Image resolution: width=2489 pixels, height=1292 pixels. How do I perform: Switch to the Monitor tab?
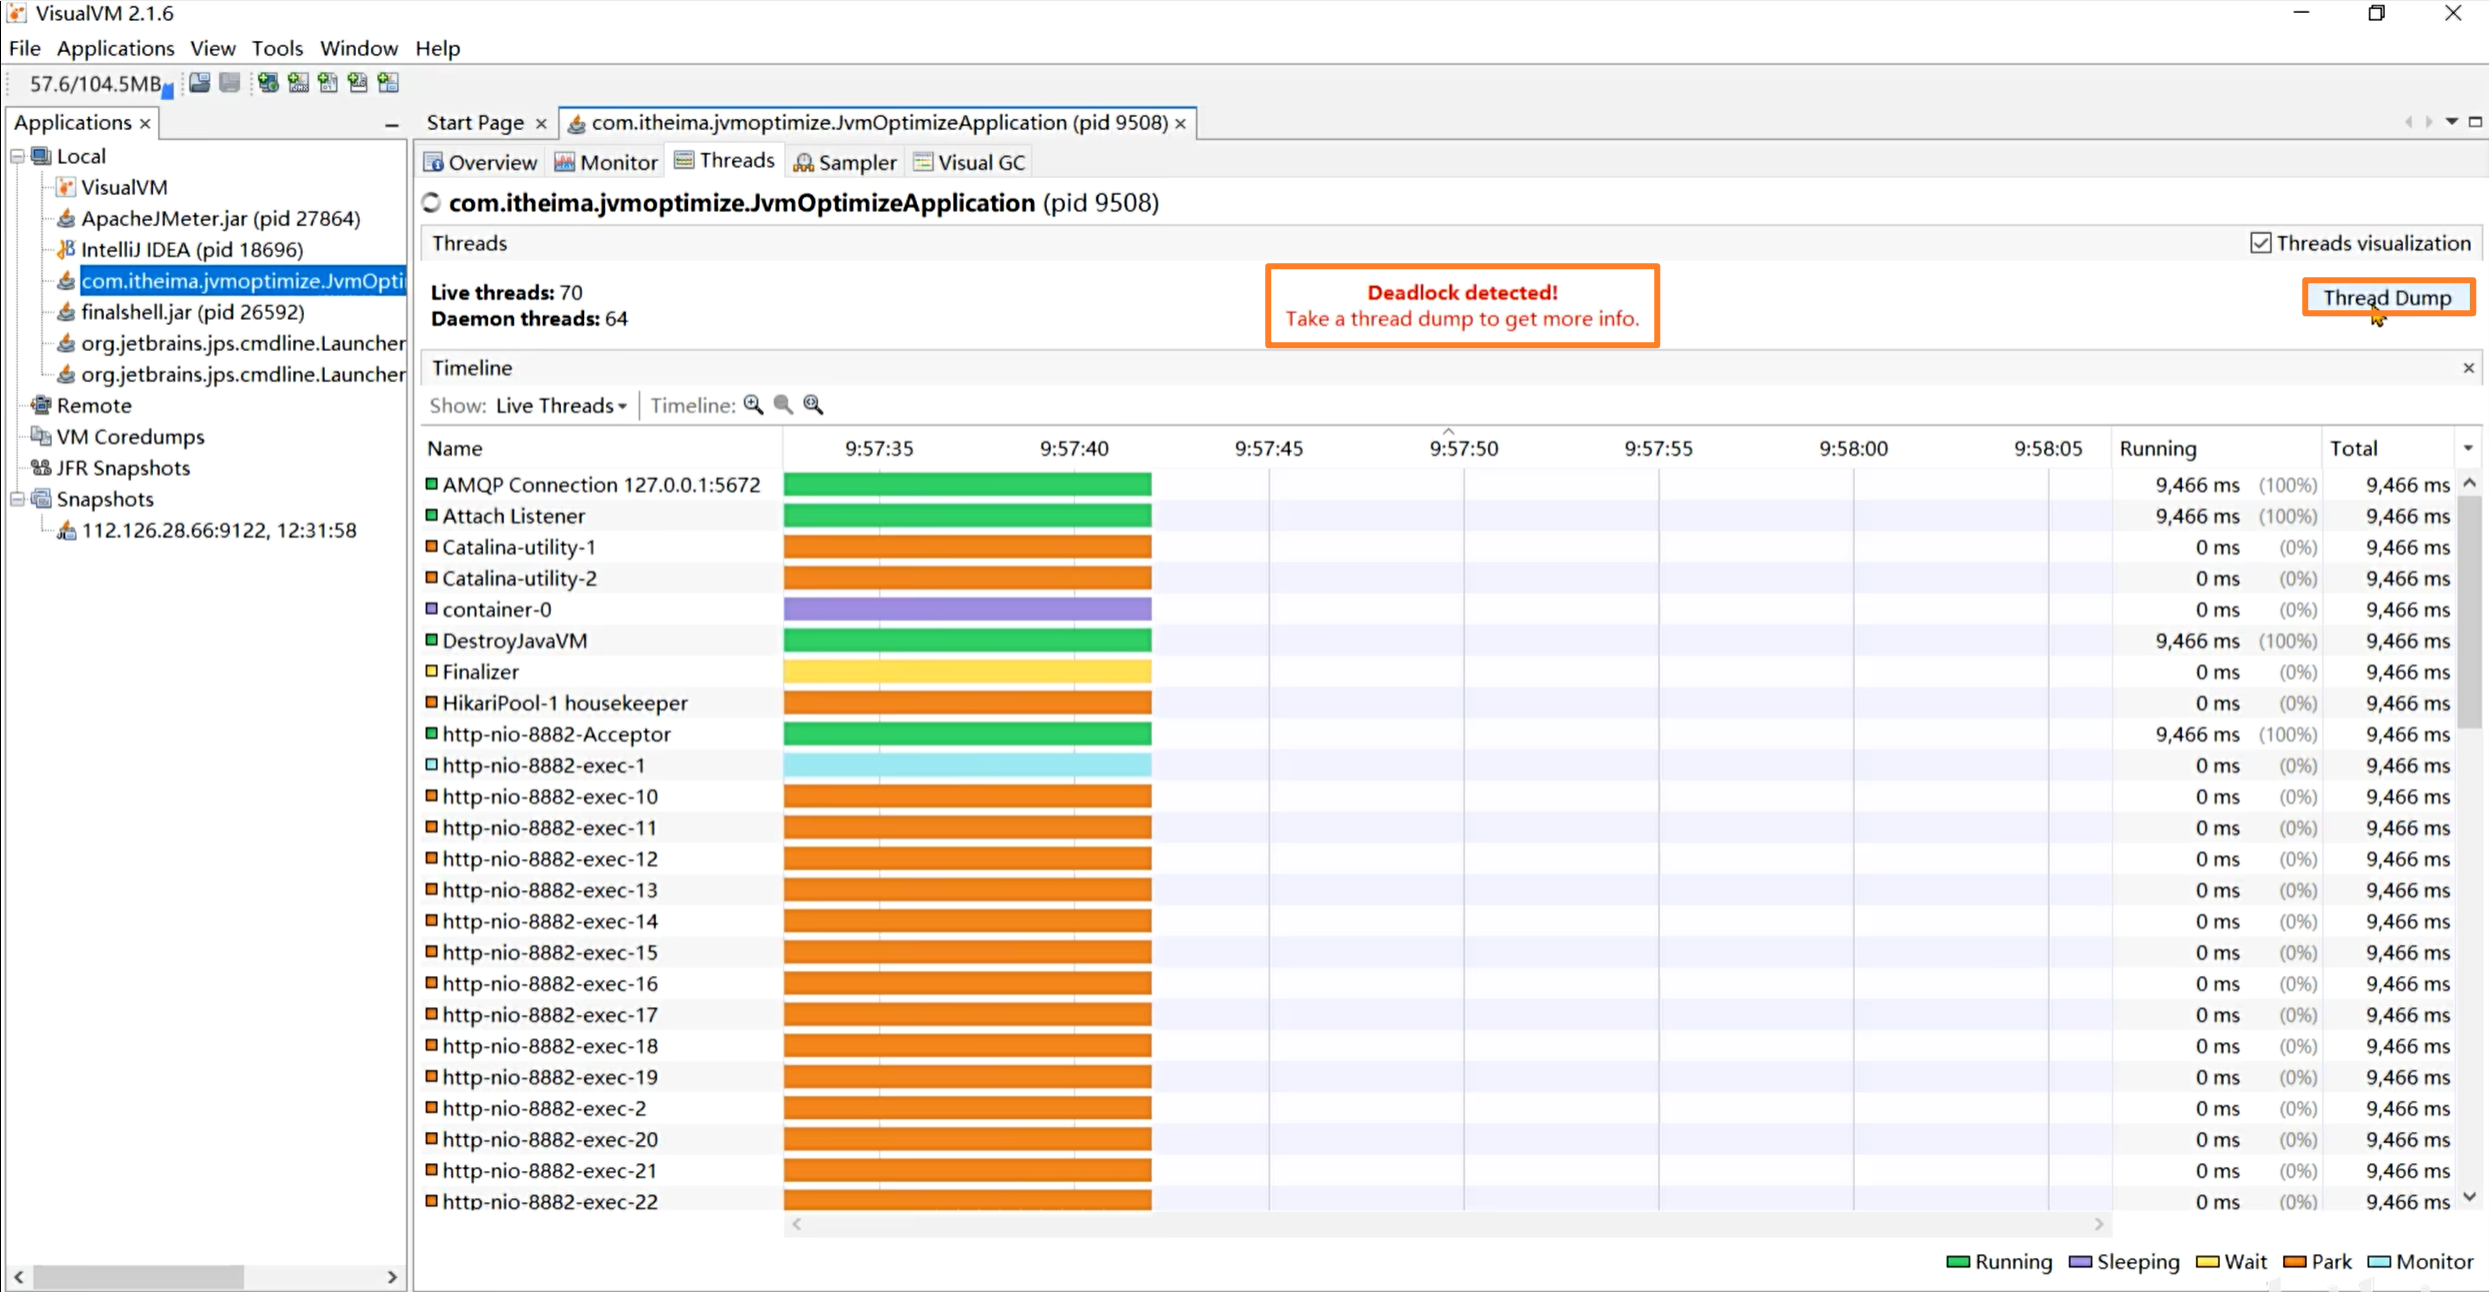coord(606,162)
